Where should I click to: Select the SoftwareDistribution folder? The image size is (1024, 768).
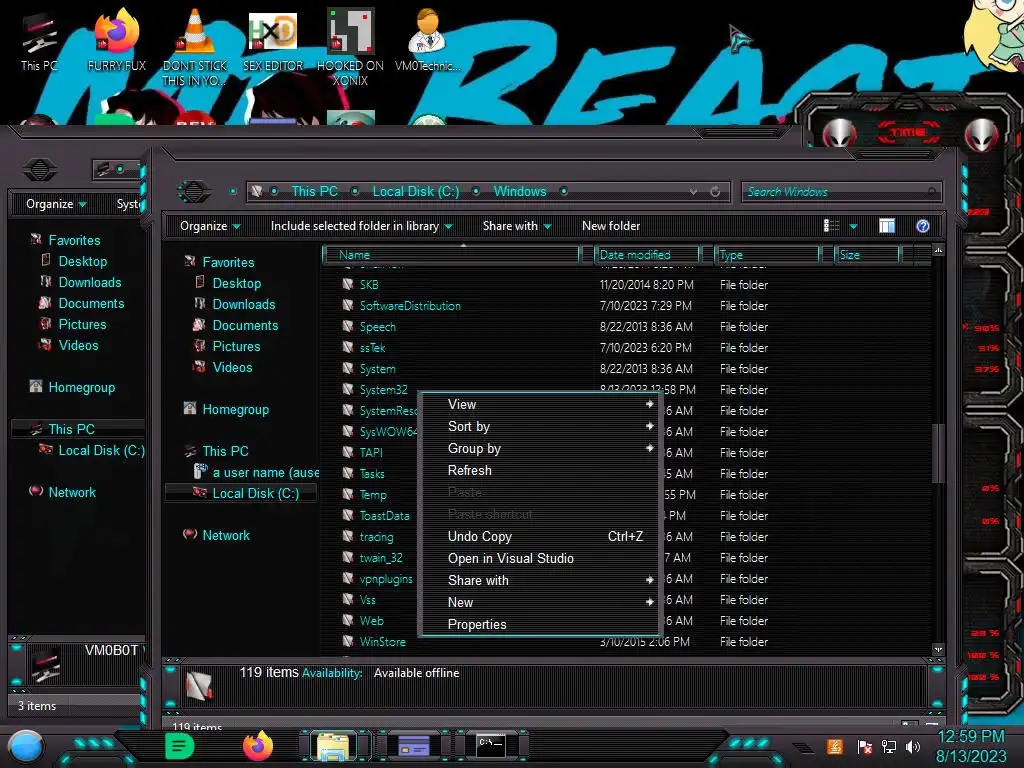click(x=410, y=306)
